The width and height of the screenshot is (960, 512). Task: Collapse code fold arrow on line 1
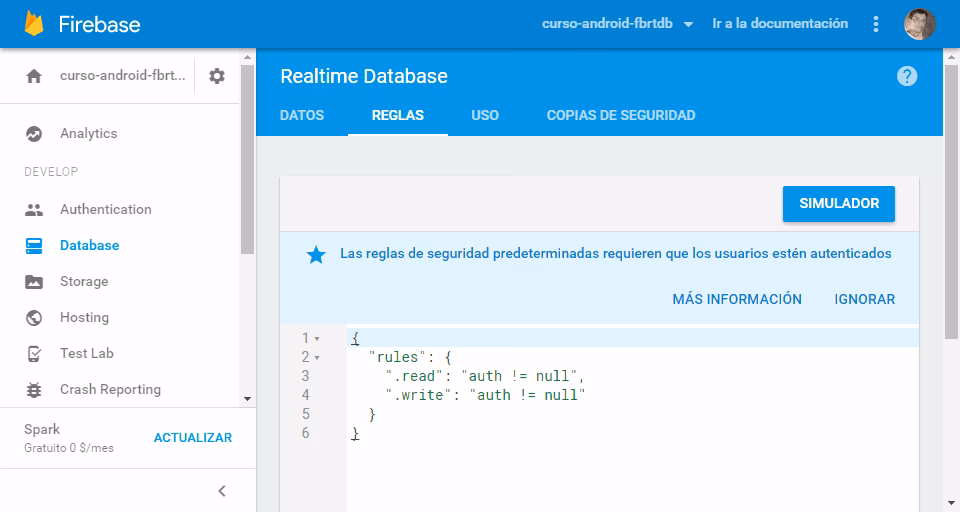click(317, 339)
